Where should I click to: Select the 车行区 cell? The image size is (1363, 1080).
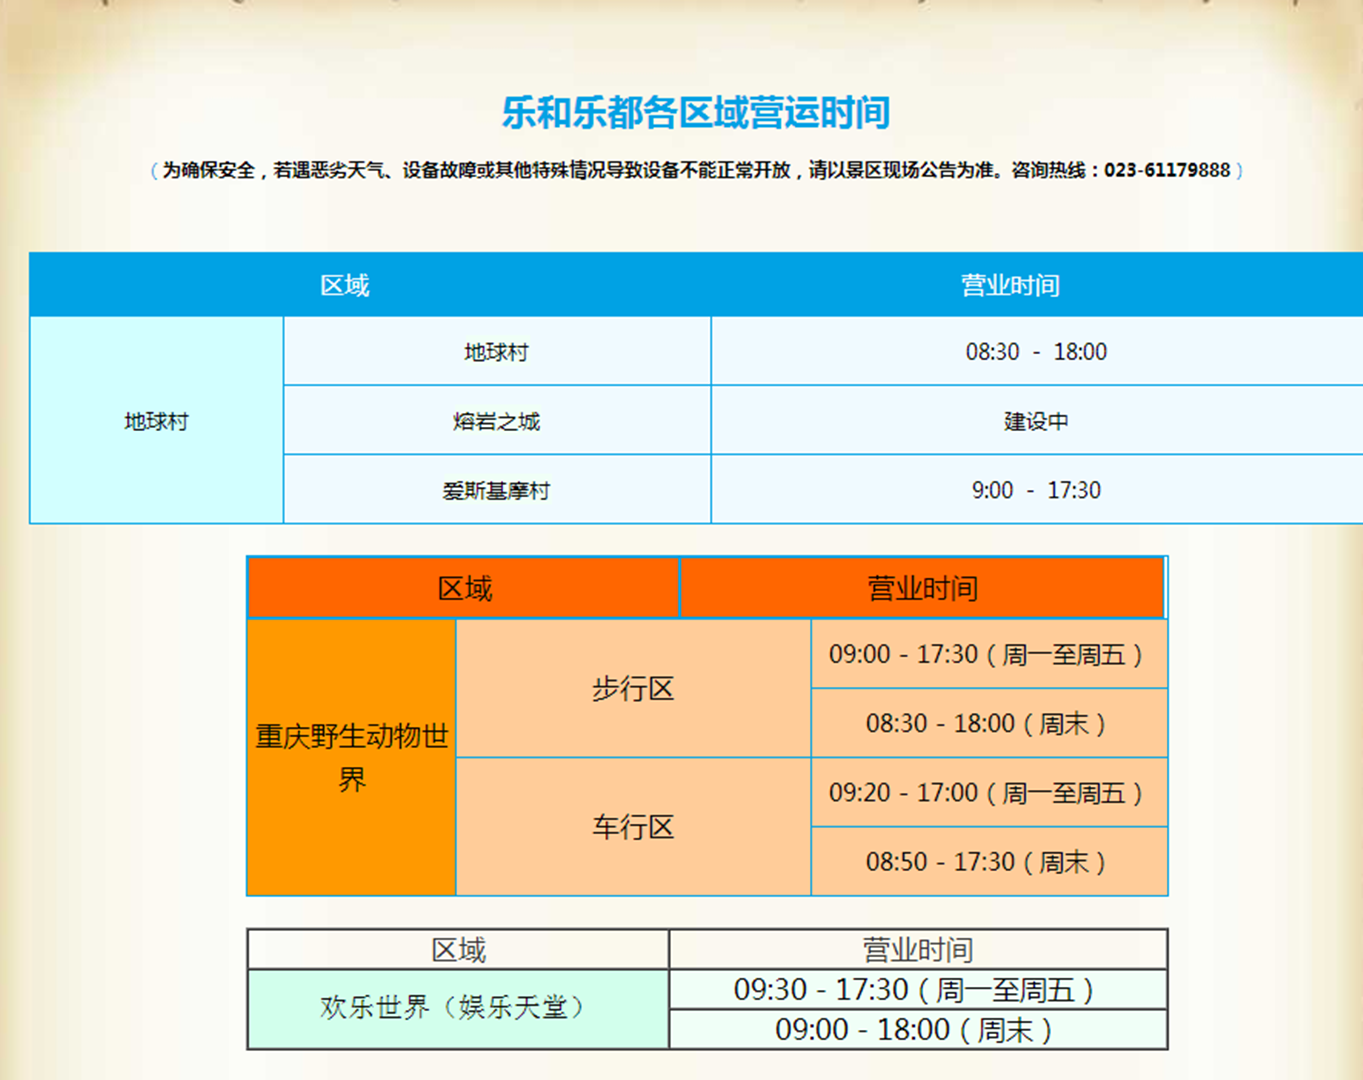point(633,826)
